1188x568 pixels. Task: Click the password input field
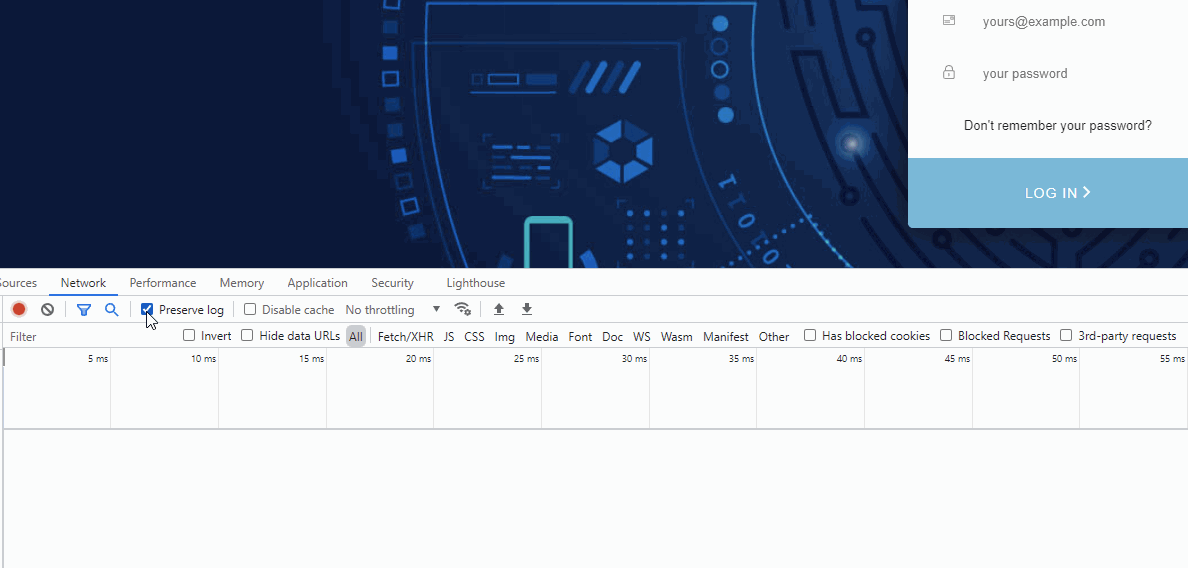1076,73
